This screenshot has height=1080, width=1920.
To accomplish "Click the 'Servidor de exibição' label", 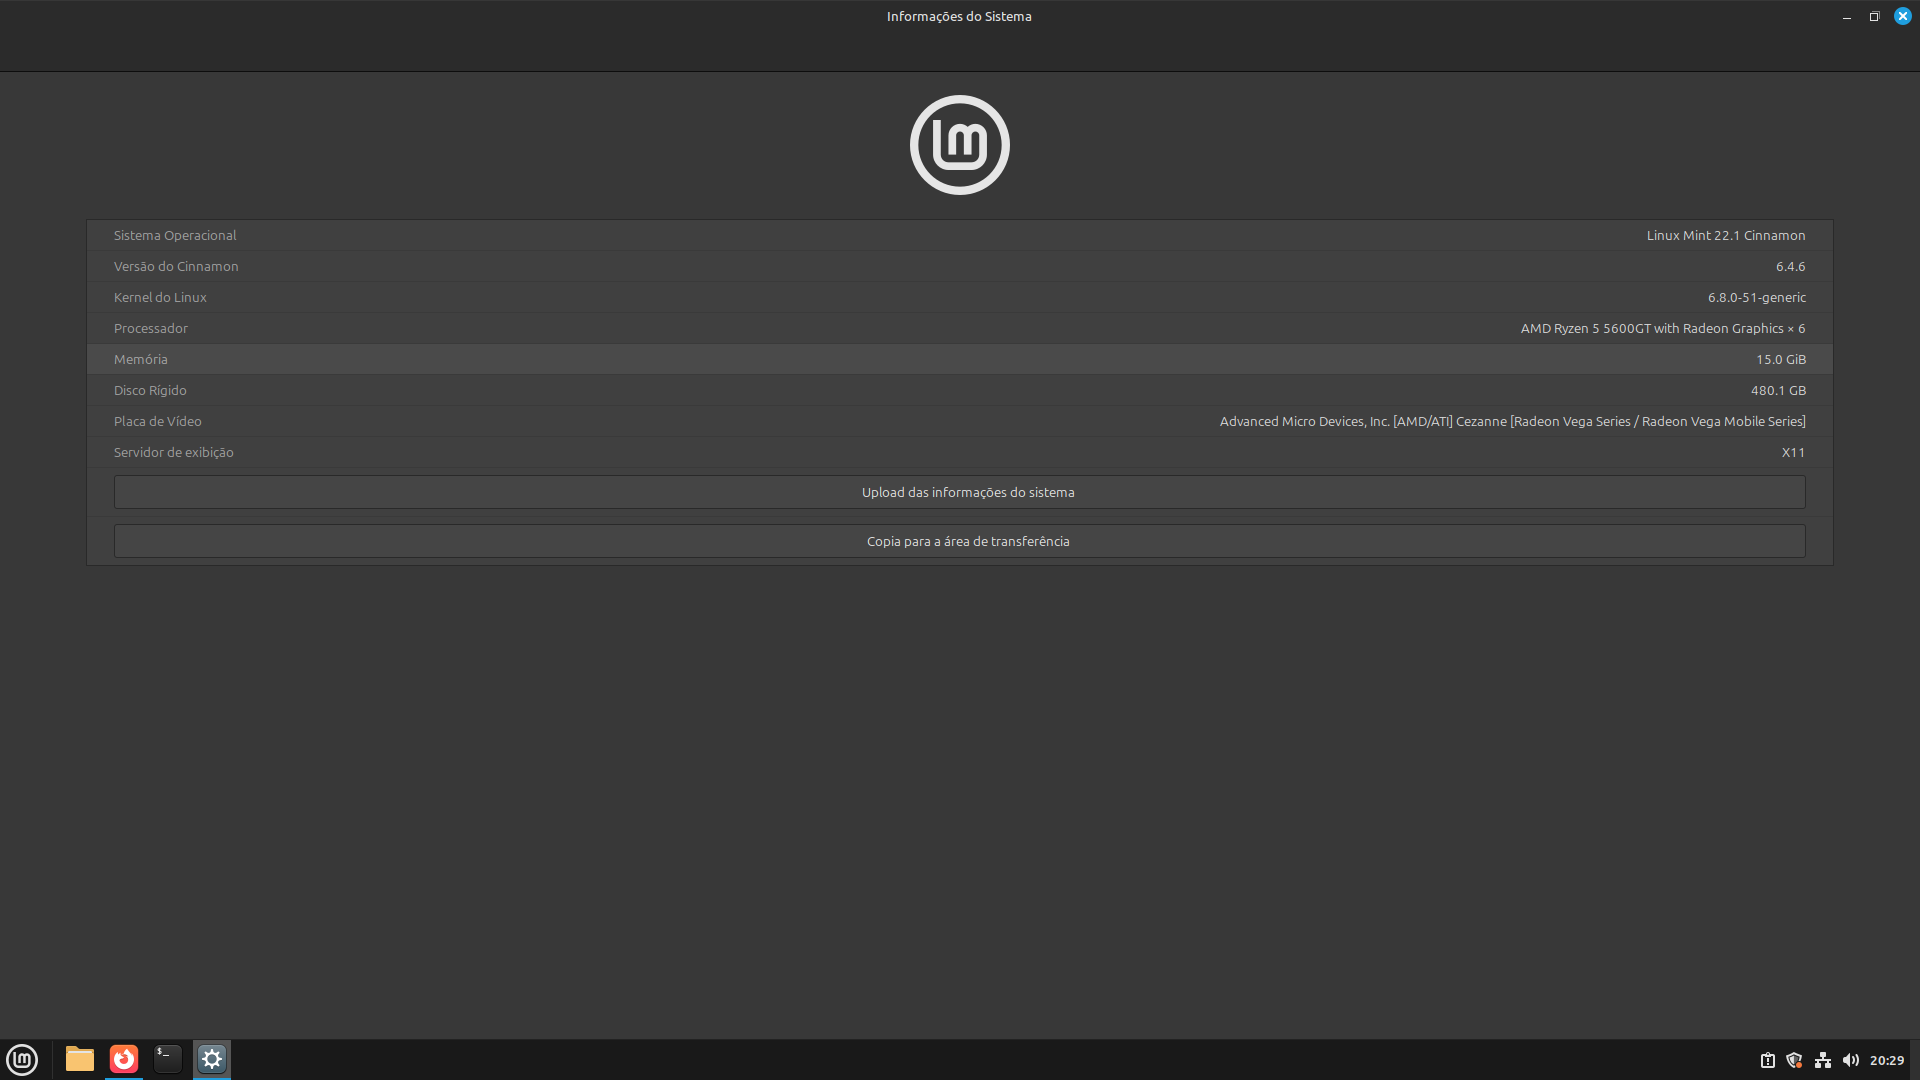I will pyautogui.click(x=174, y=452).
